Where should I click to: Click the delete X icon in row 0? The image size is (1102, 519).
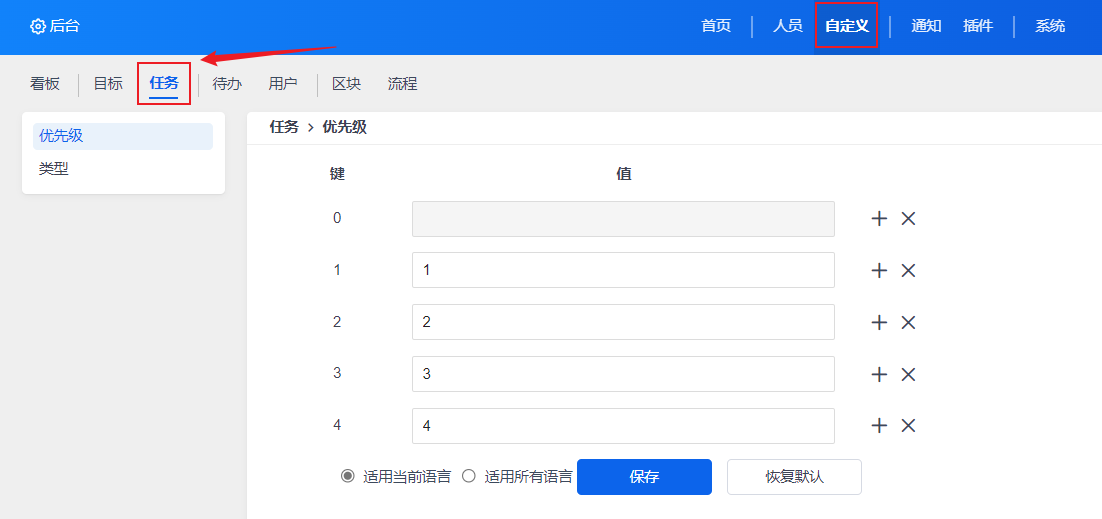point(908,219)
